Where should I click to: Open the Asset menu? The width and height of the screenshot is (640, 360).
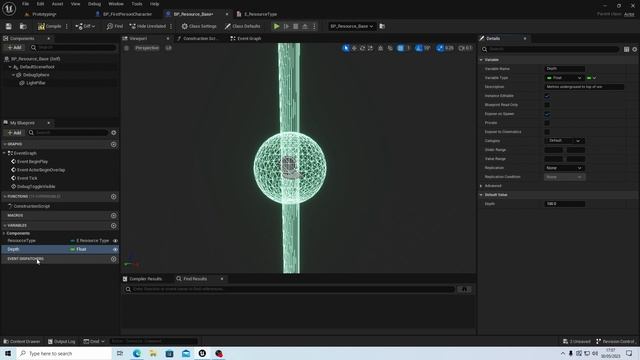58,4
